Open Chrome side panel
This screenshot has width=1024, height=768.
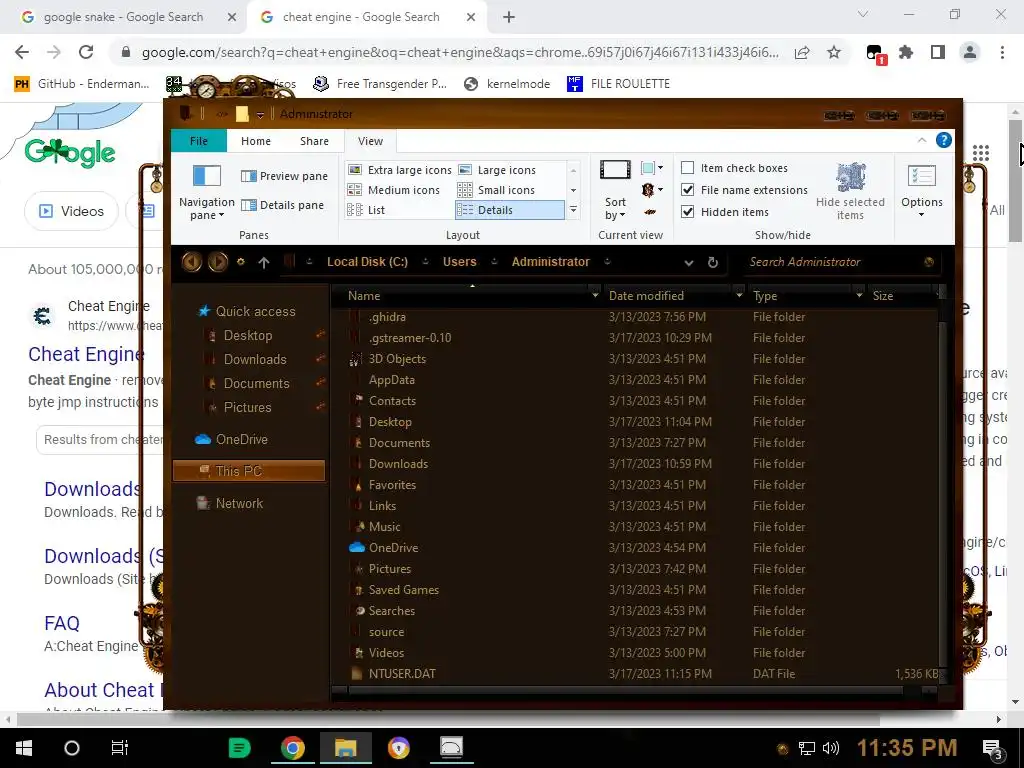point(938,52)
